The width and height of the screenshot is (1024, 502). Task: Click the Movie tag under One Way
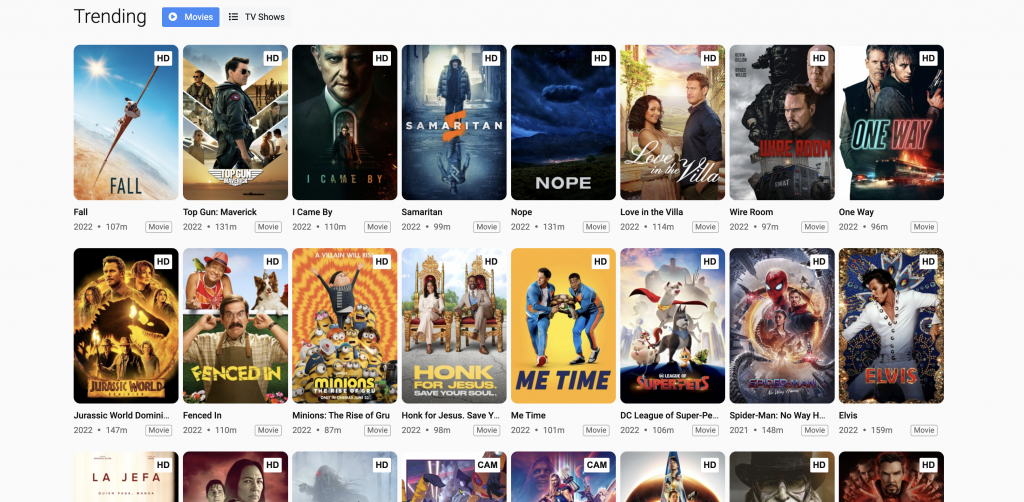click(923, 227)
